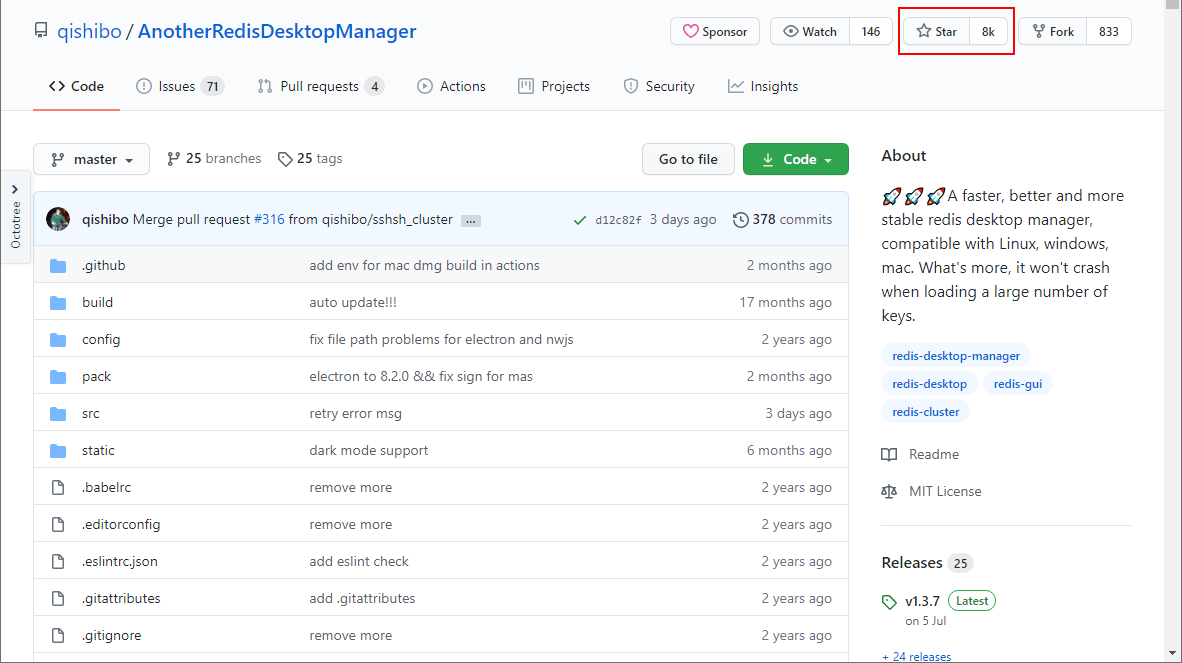Select the redis-cluster topic tag

pyautogui.click(x=926, y=411)
